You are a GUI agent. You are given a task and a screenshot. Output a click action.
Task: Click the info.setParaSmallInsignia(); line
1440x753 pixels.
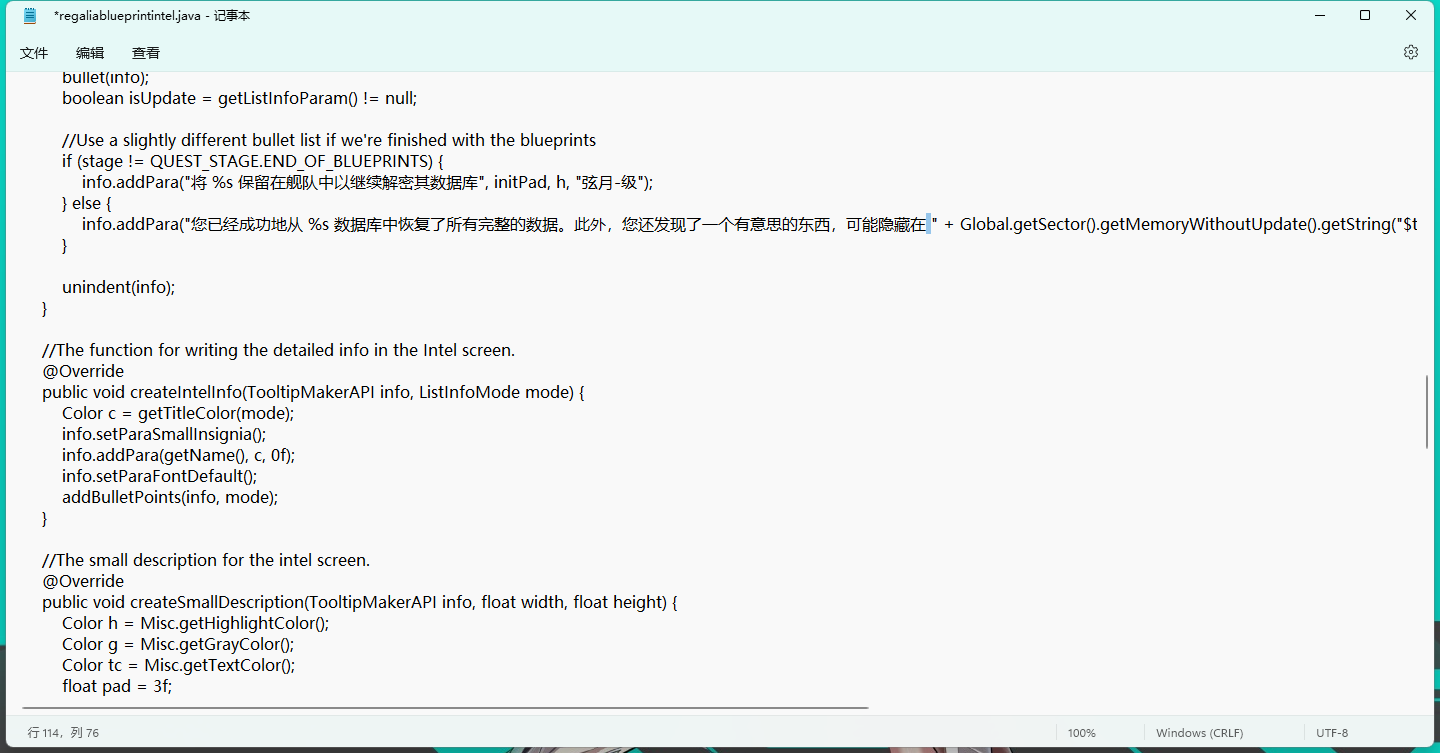(164, 434)
